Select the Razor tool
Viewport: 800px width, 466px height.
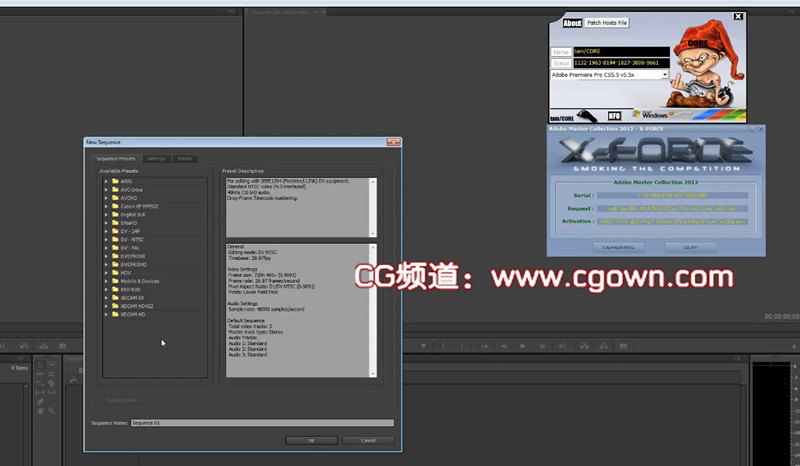click(51, 383)
